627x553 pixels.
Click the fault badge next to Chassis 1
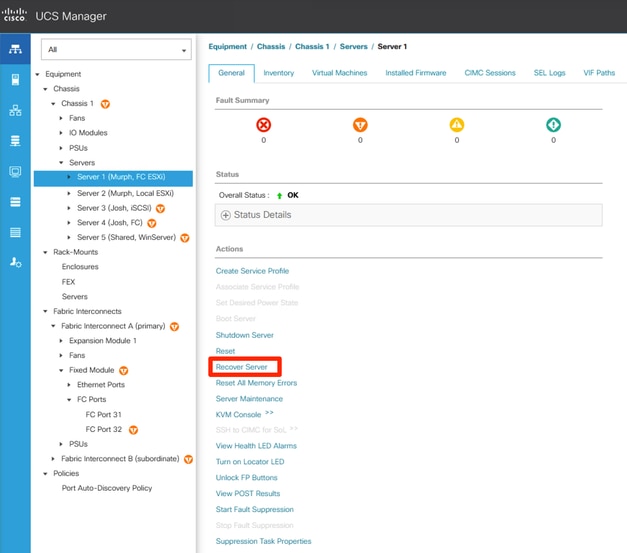[x=105, y=104]
